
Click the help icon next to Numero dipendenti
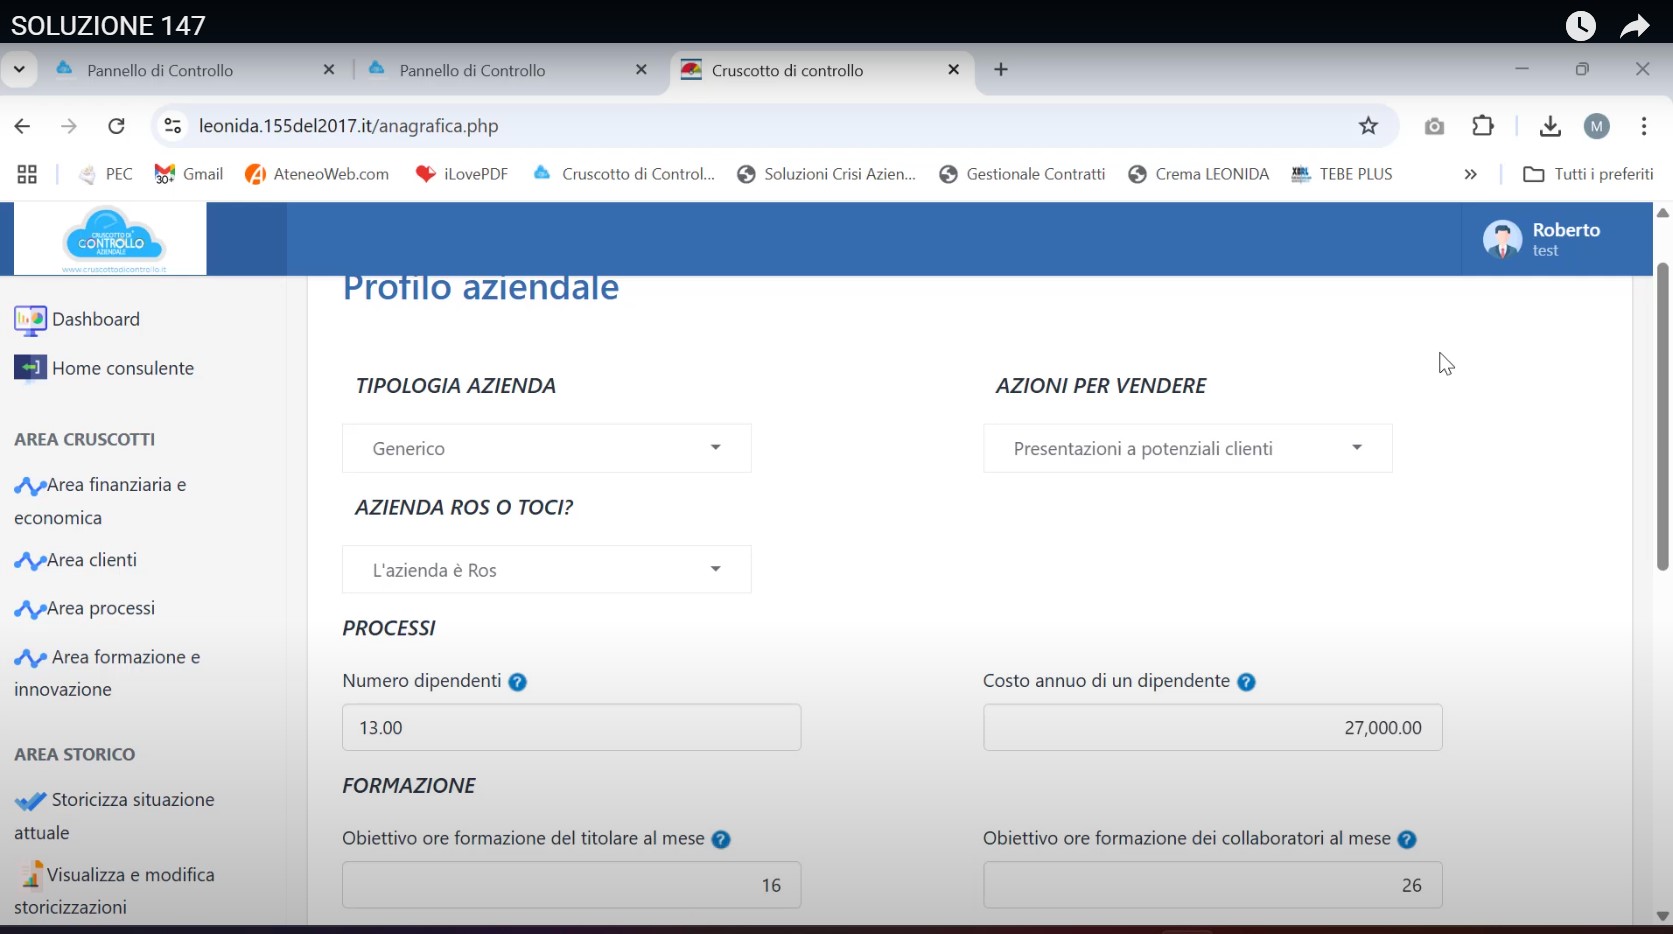(x=517, y=682)
